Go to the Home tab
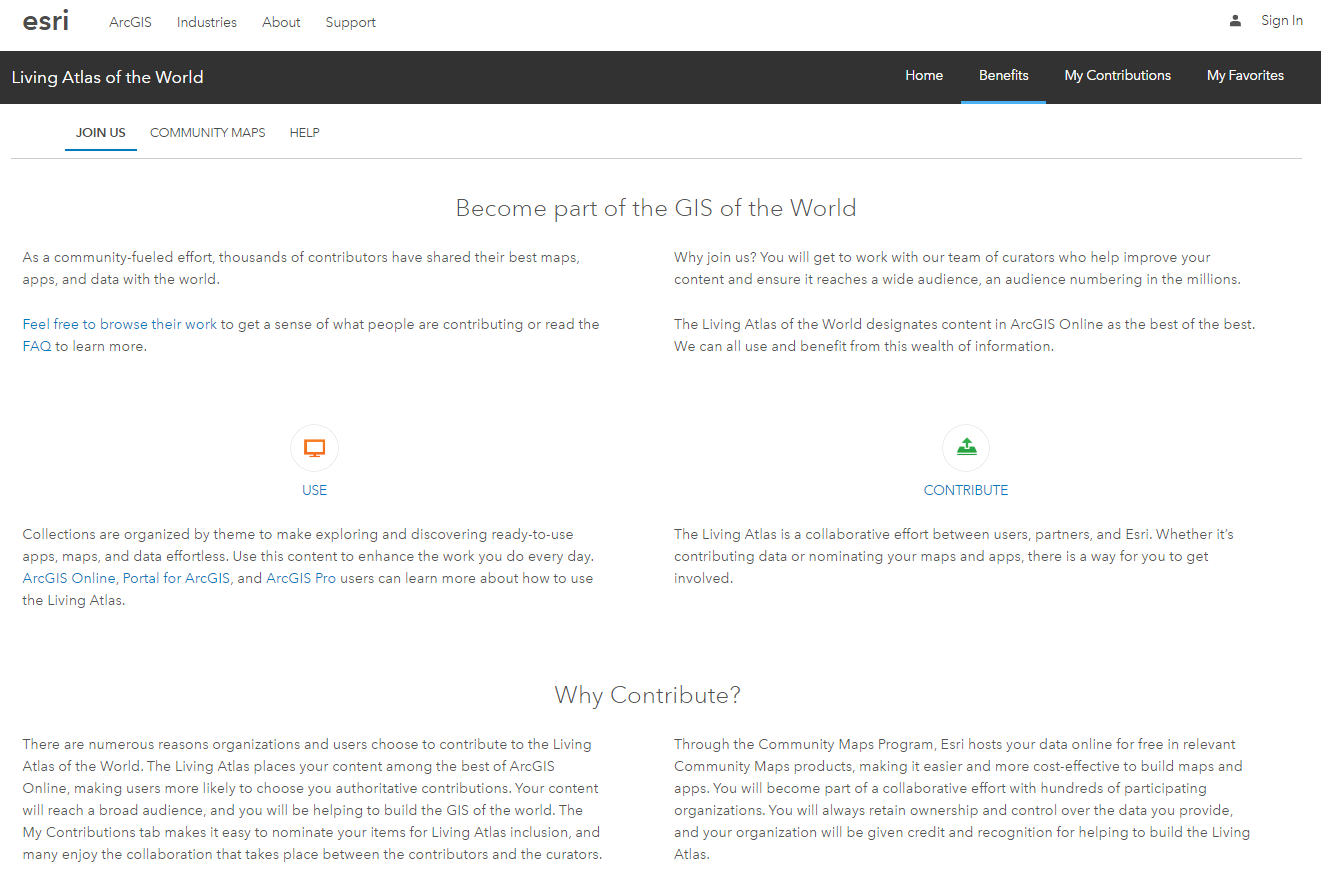Viewport: 1321px width, 896px height. coord(924,76)
